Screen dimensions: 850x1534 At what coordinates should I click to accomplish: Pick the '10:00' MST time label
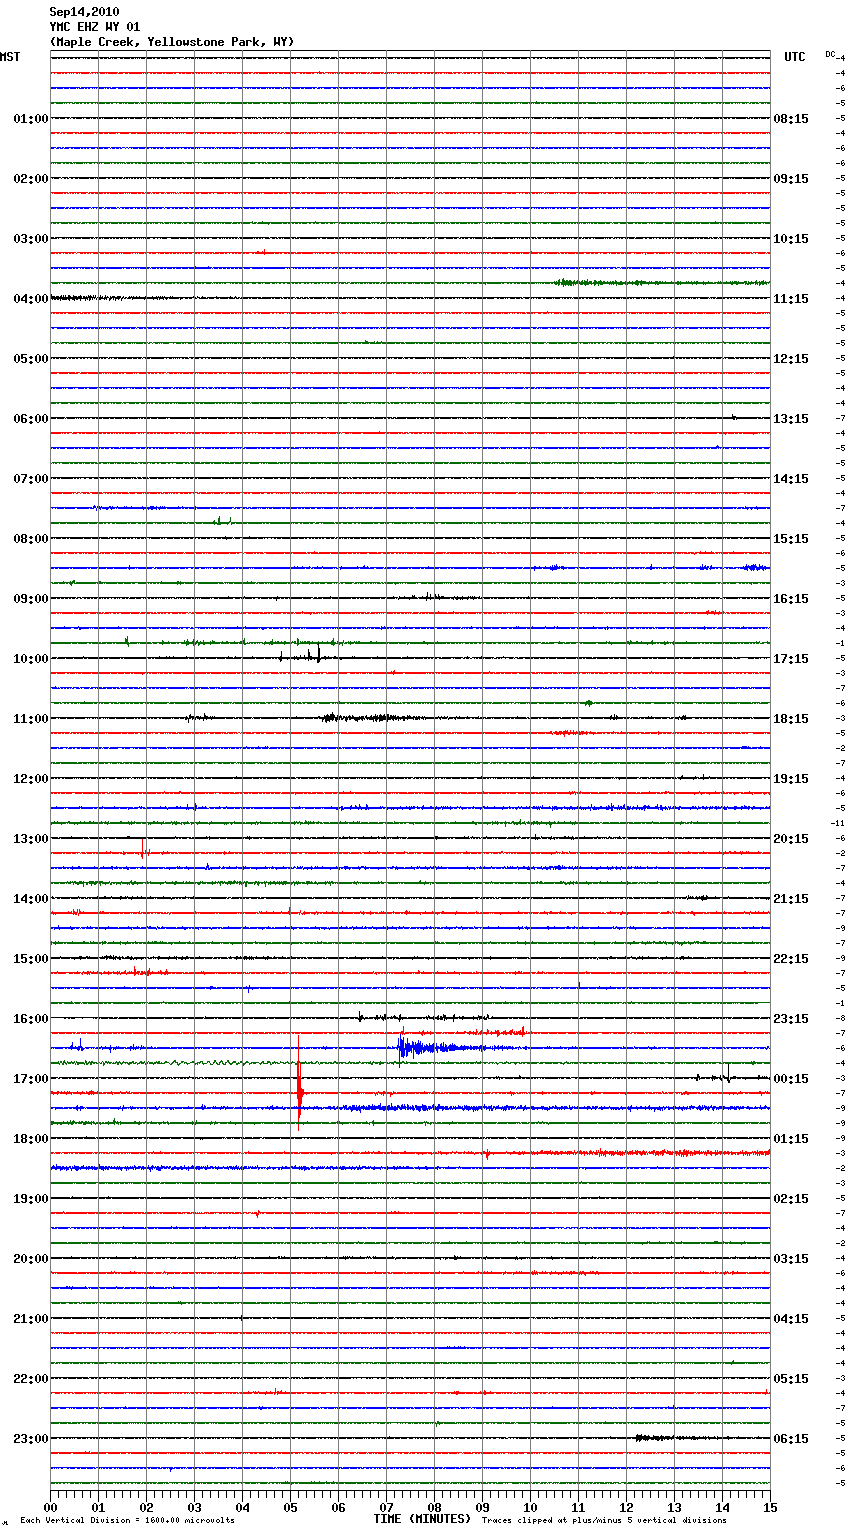click(x=30, y=659)
